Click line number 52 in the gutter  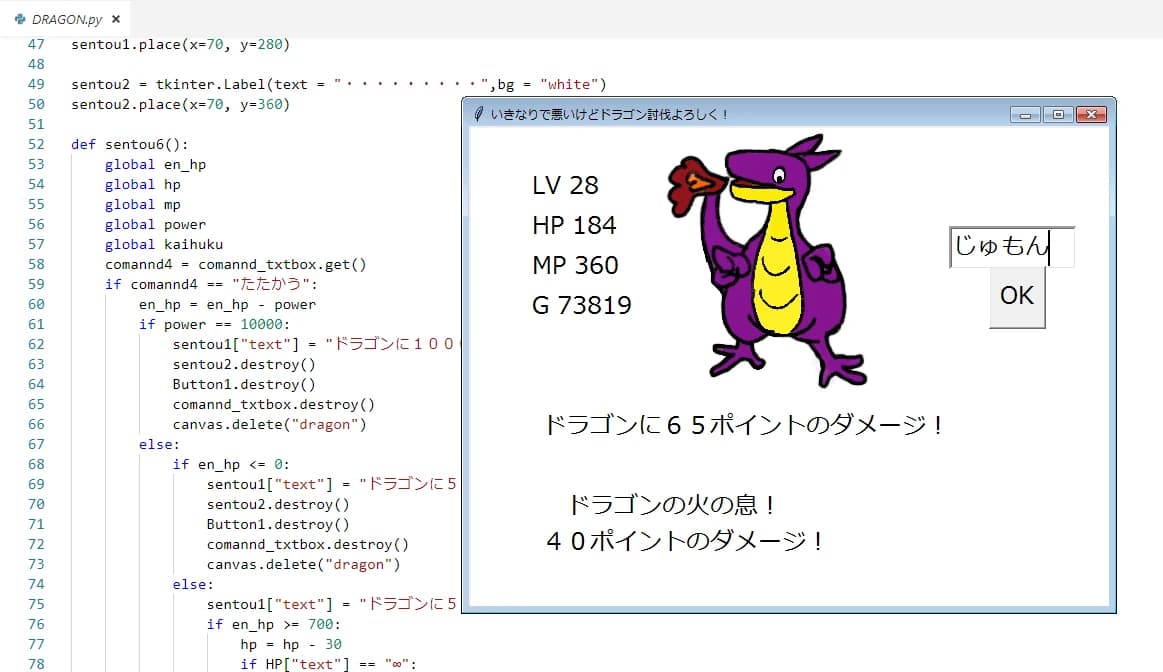tap(36, 144)
